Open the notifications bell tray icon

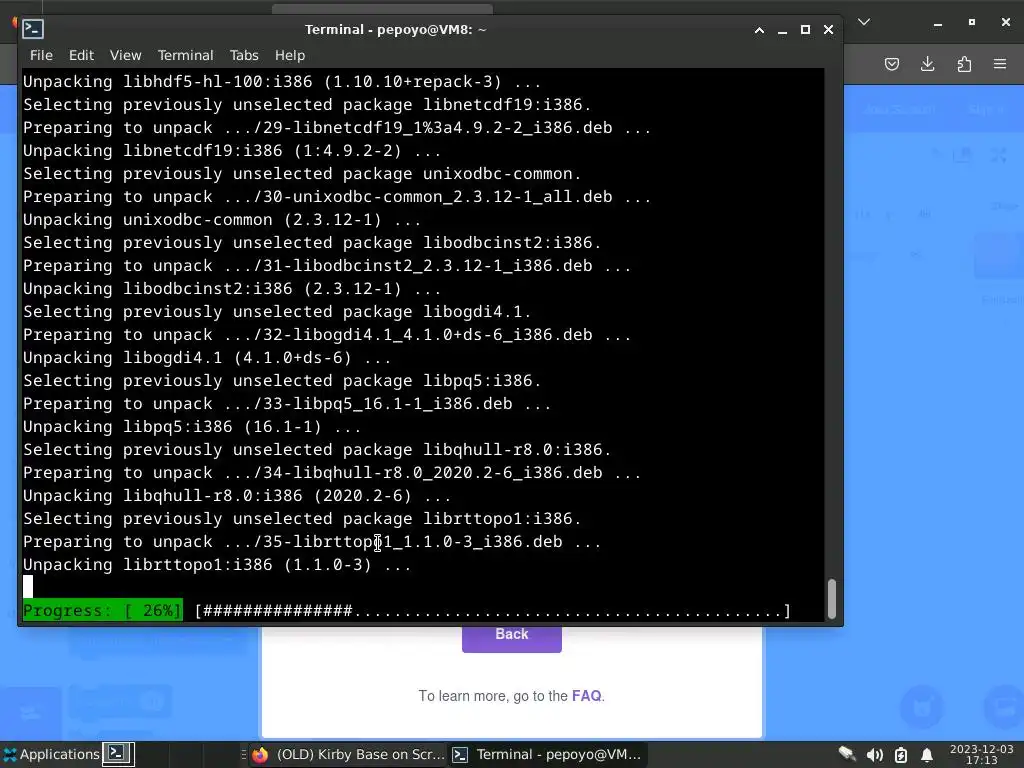[x=927, y=755]
